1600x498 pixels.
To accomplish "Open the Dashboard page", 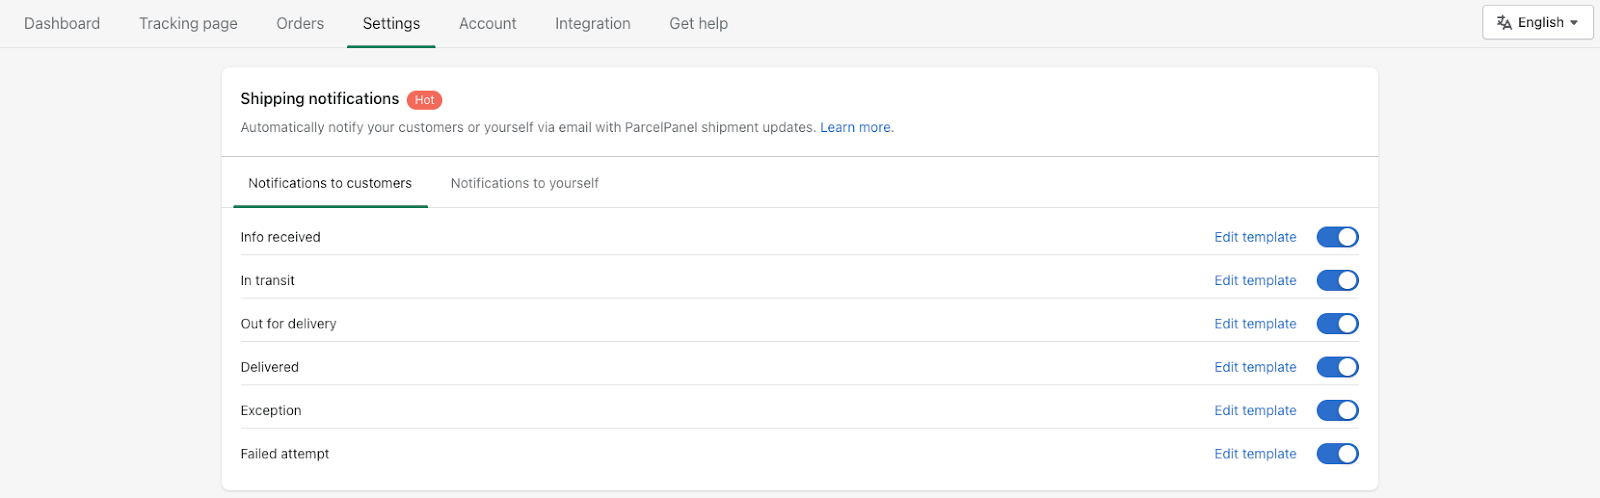I will (62, 23).
